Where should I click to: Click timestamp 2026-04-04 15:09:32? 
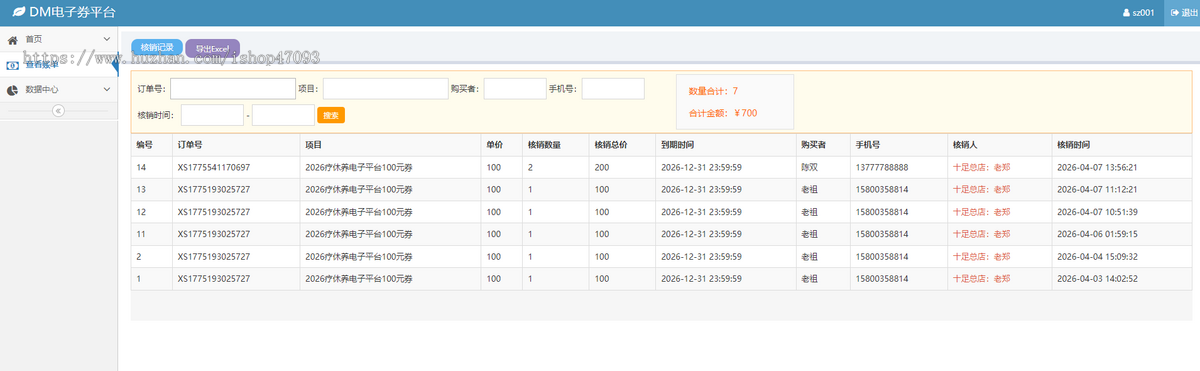pyautogui.click(x=1097, y=257)
